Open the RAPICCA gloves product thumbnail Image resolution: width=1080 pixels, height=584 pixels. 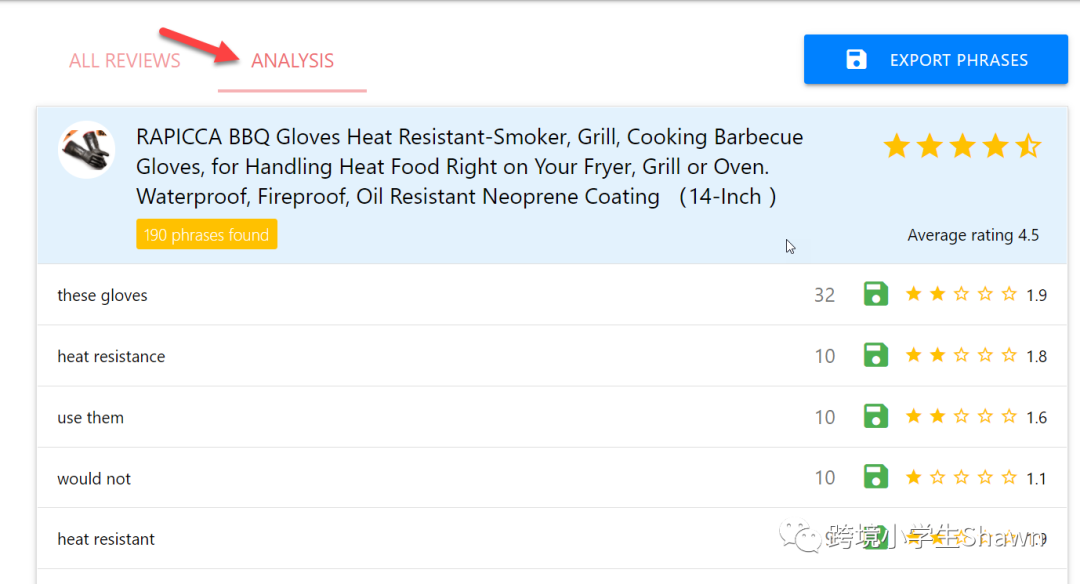pos(86,151)
